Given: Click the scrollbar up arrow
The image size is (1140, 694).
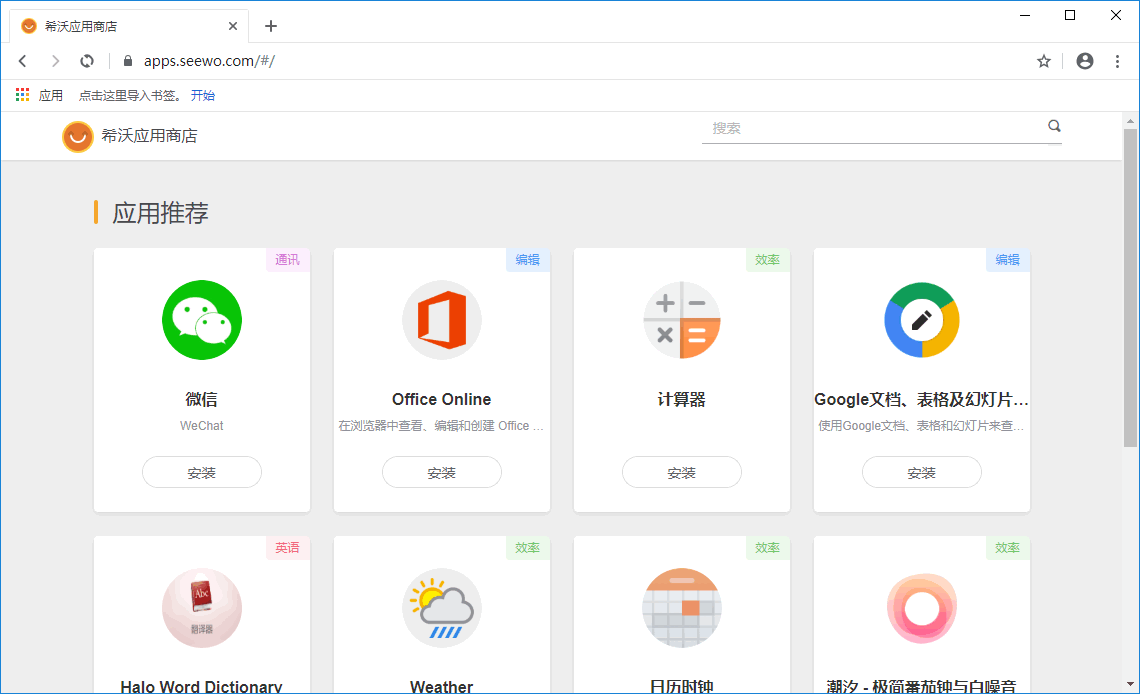Looking at the screenshot, I should (1130, 121).
